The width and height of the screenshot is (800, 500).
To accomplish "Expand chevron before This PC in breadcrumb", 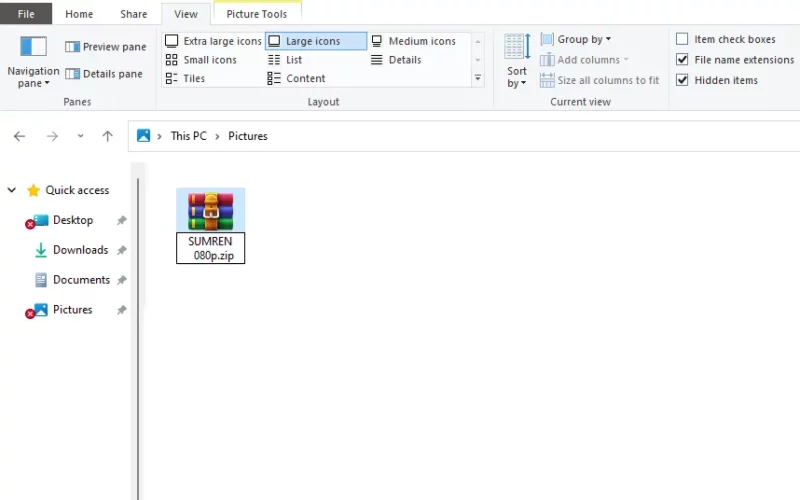I will pyautogui.click(x=160, y=136).
